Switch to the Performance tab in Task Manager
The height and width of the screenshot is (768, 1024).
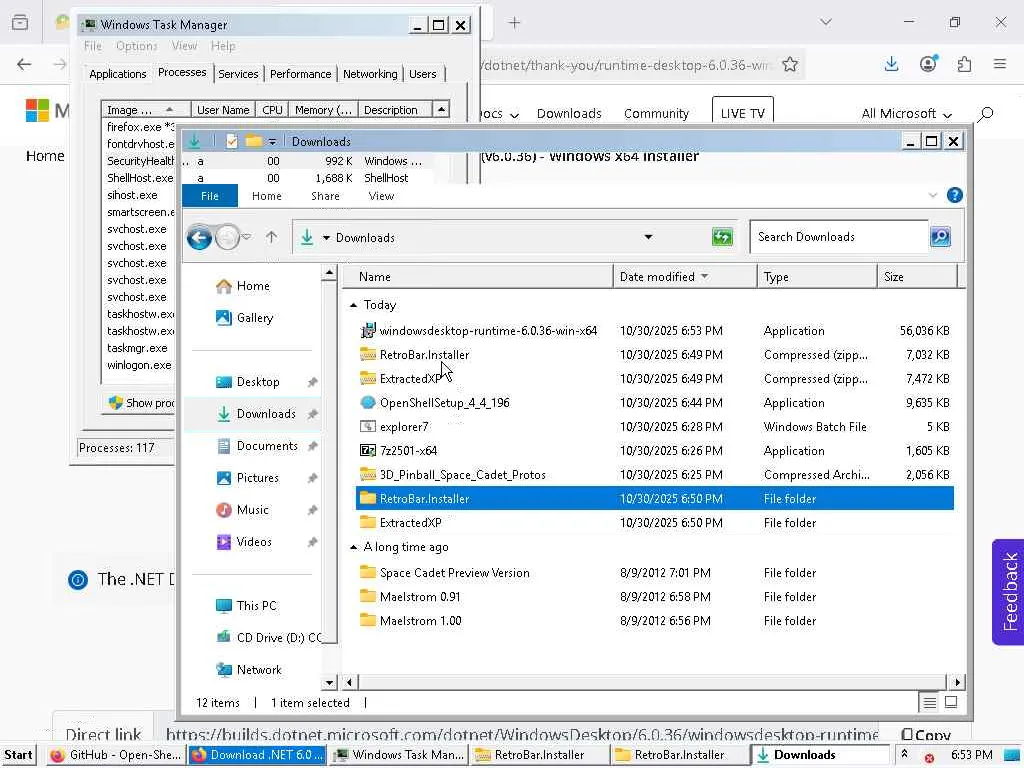pos(300,74)
